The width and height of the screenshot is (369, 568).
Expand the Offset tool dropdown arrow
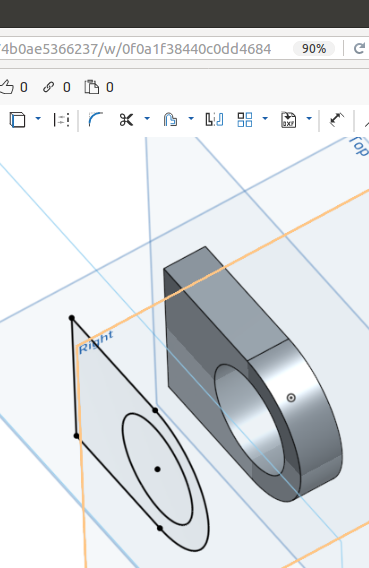click(191, 118)
